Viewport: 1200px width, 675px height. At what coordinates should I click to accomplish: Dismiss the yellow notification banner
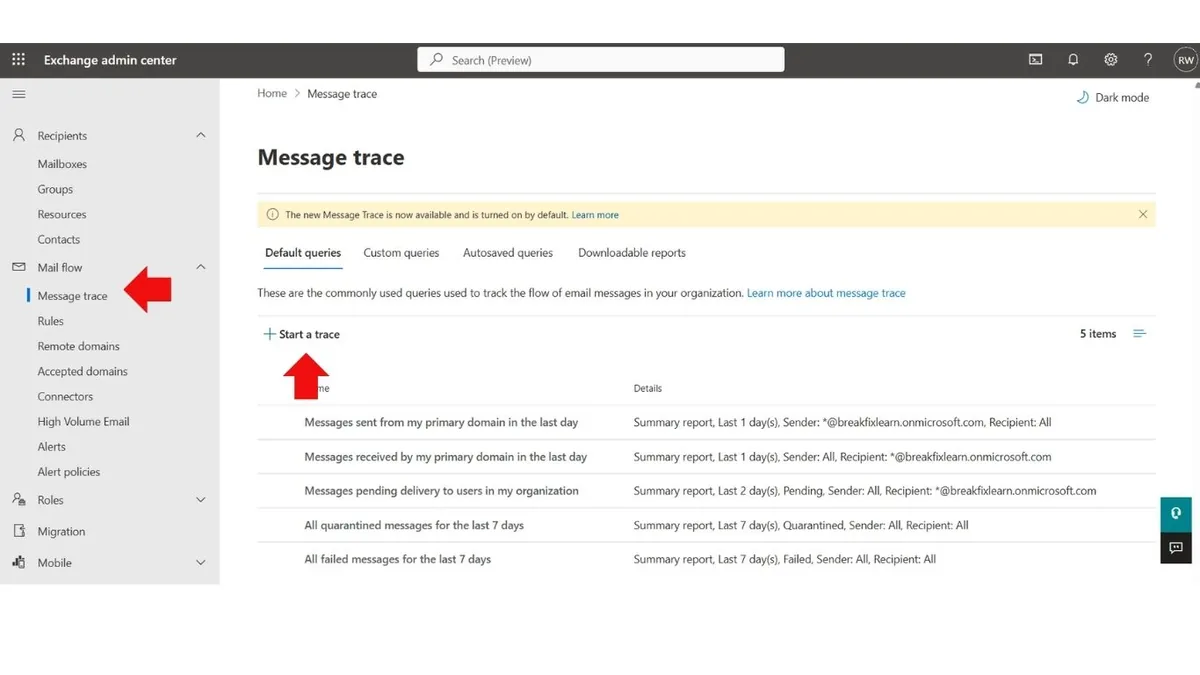tap(1143, 214)
